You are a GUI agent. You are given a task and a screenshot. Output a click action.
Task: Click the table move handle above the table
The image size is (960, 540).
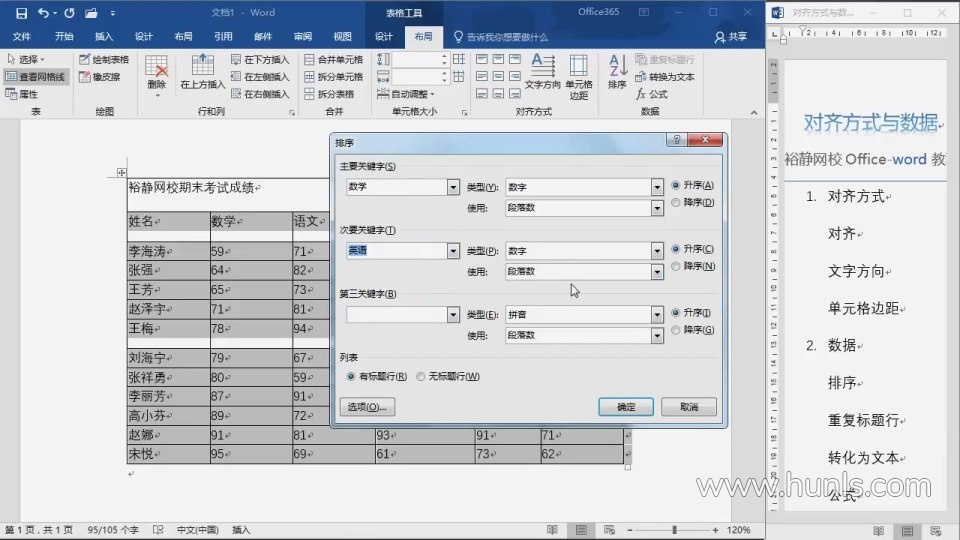click(122, 173)
